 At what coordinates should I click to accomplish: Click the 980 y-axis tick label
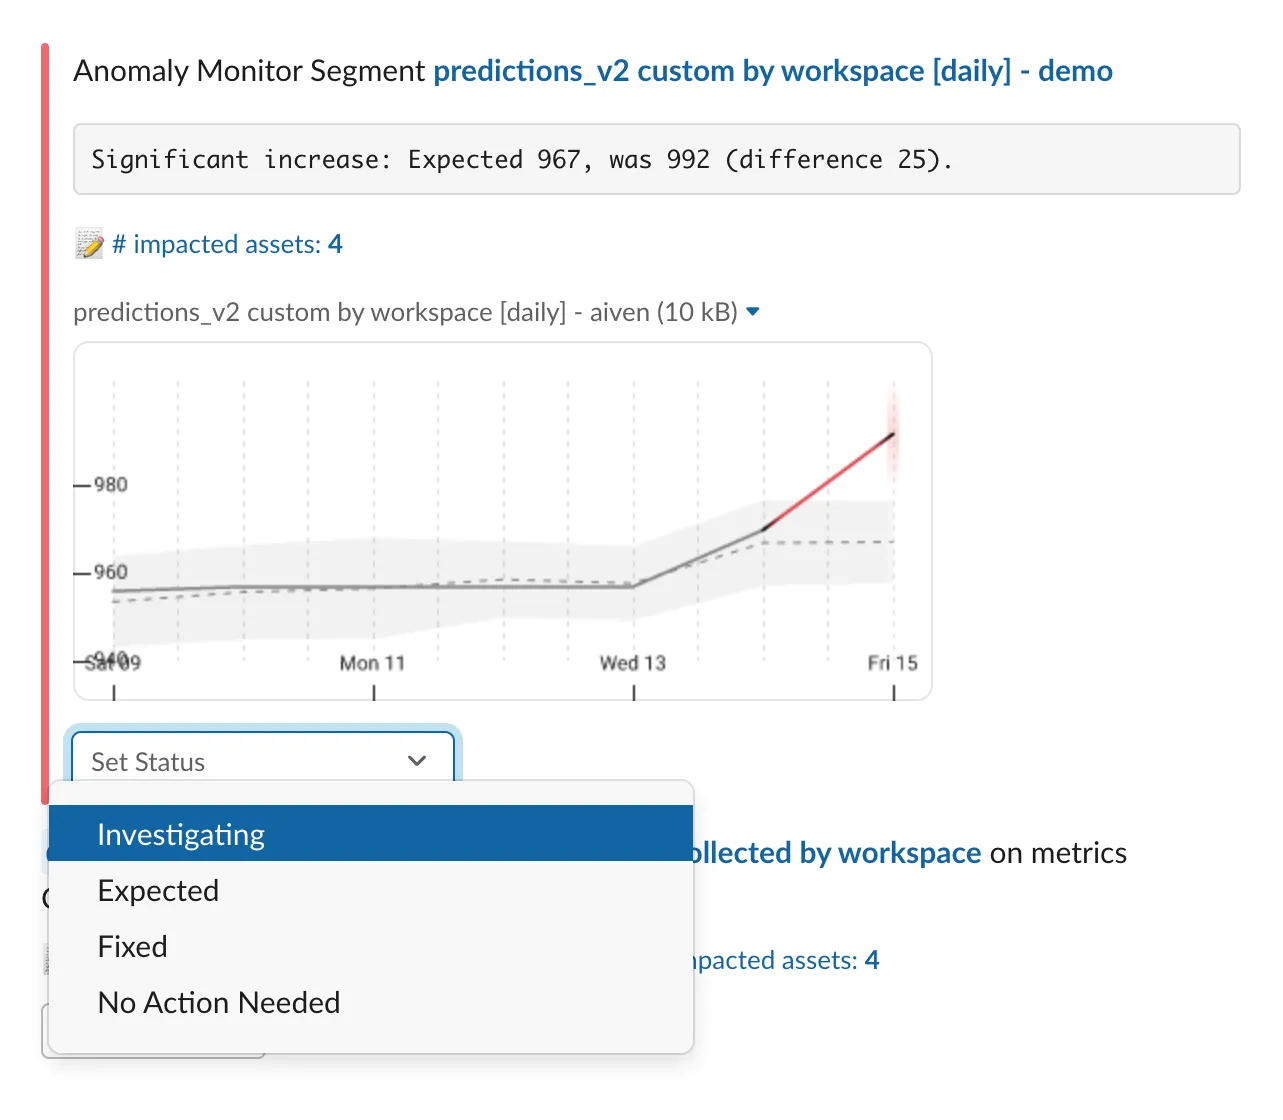pos(111,484)
